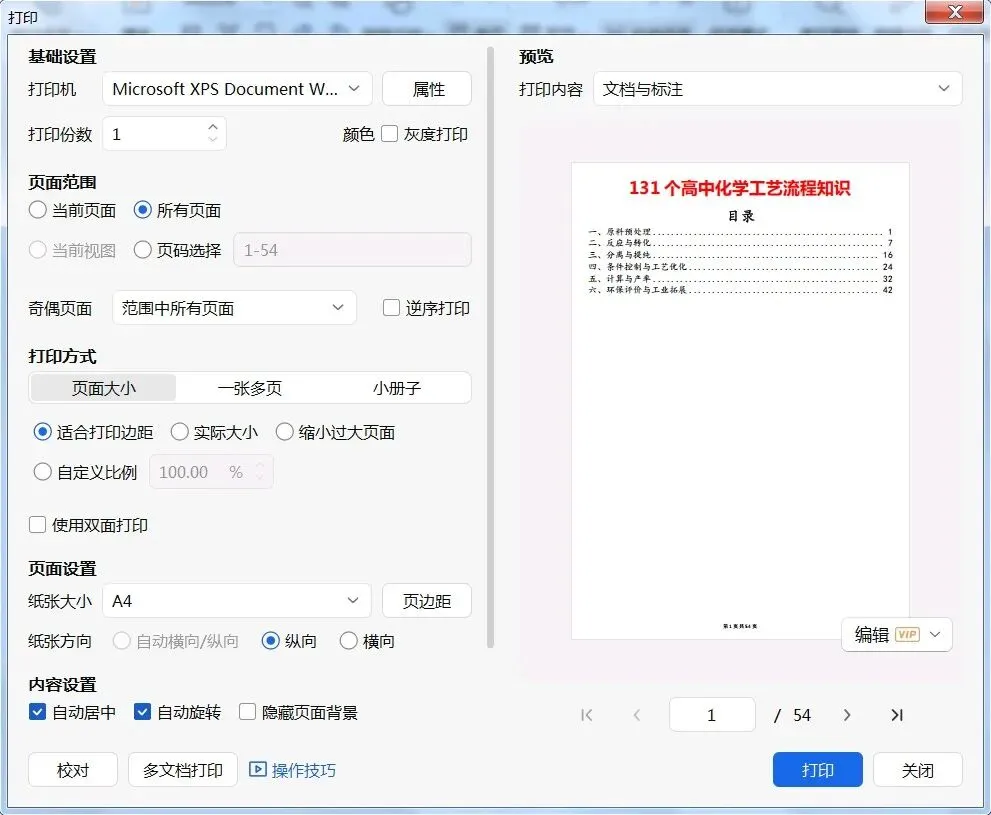Go to next preview page
This screenshot has width=991, height=815.
tap(847, 715)
